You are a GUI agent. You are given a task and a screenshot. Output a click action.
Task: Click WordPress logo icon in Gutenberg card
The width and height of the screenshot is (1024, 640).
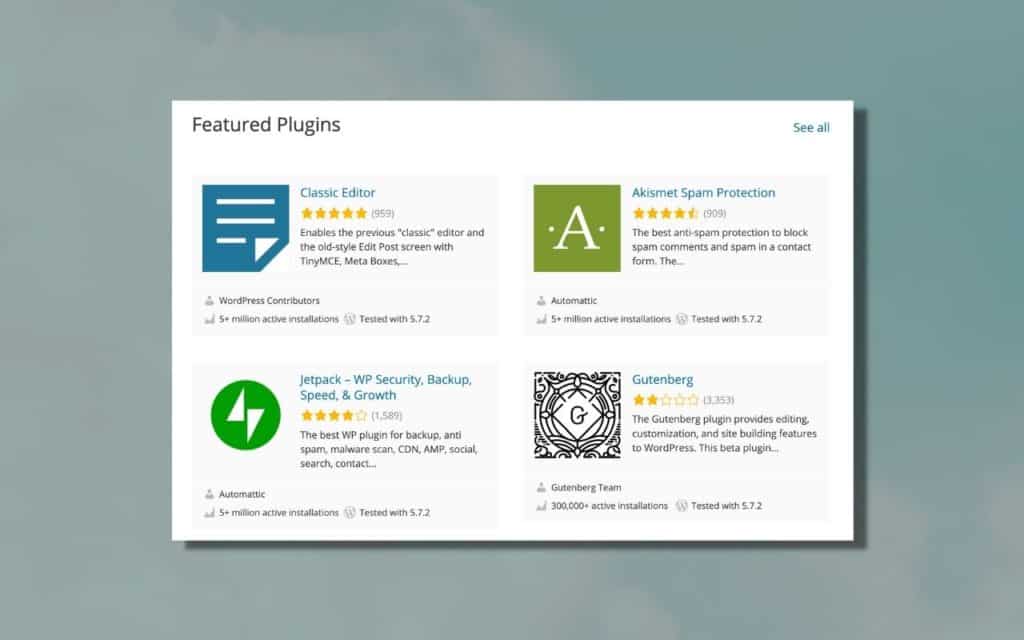pyautogui.click(x=682, y=505)
